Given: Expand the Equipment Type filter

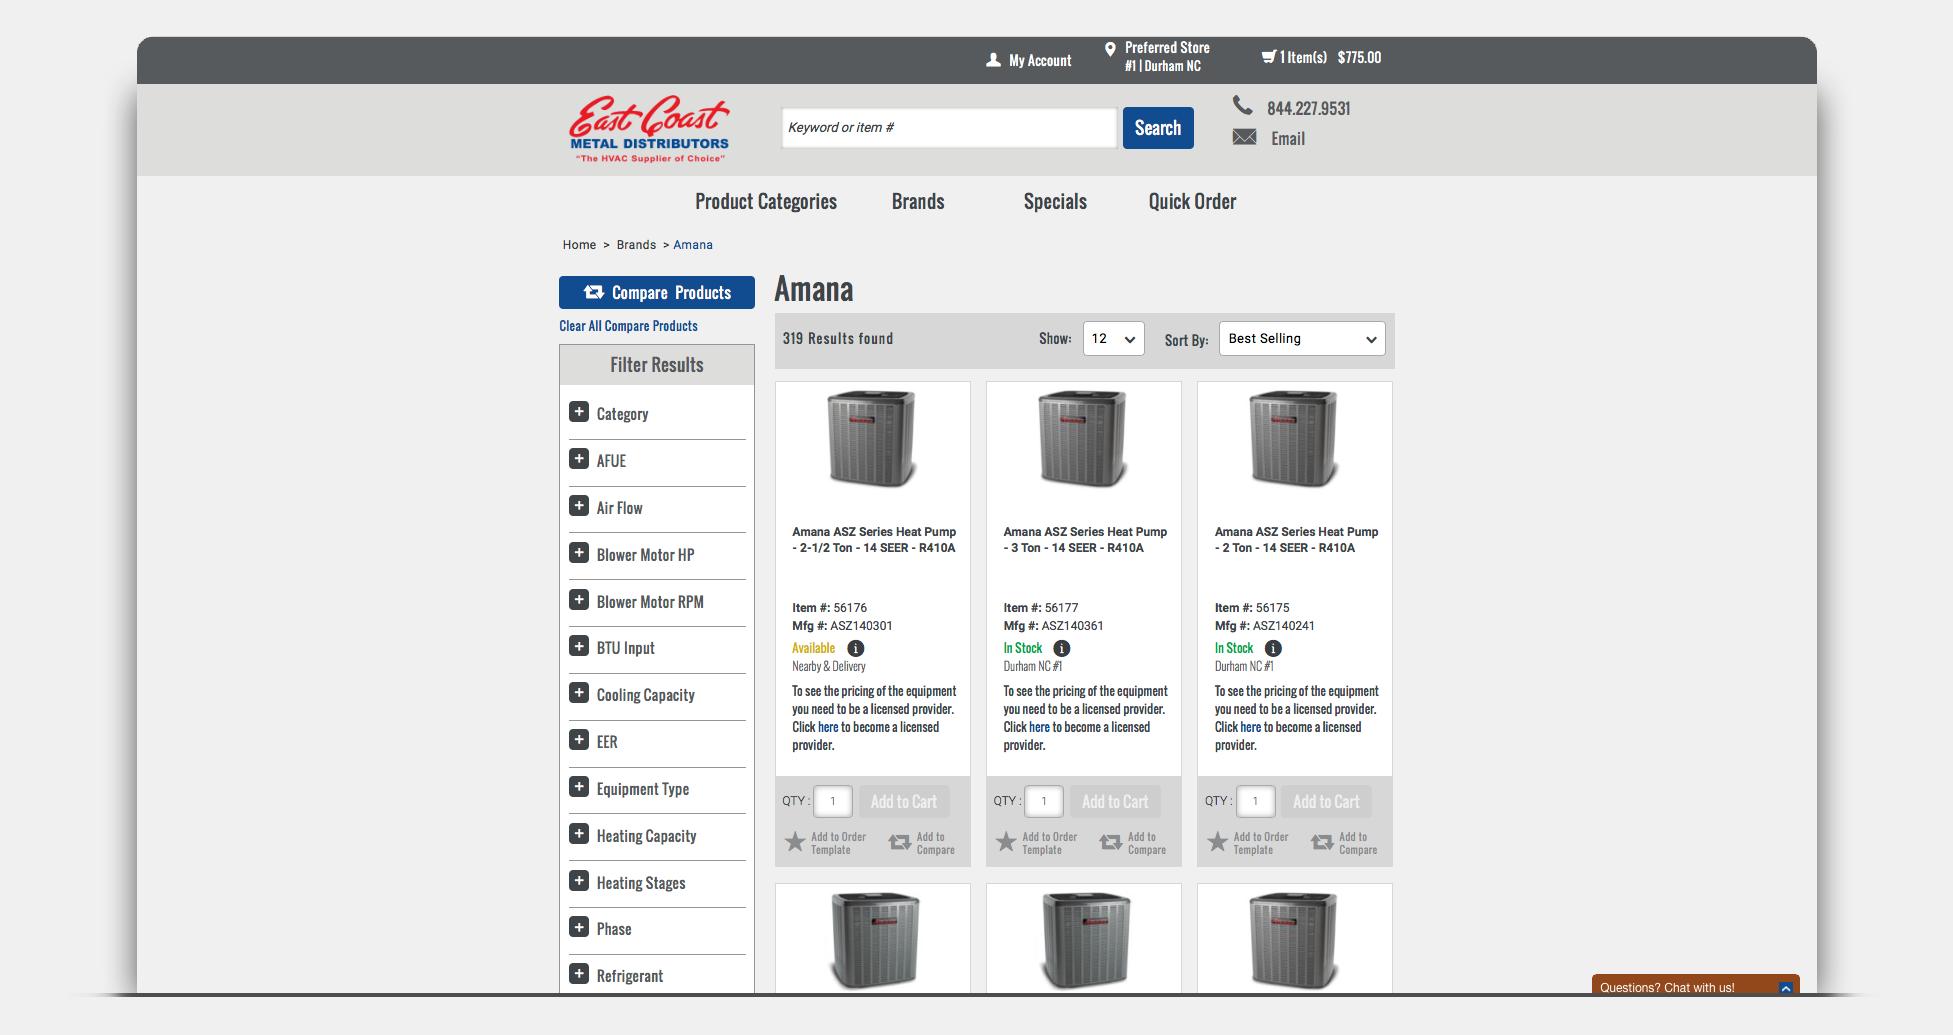Looking at the screenshot, I should [578, 787].
